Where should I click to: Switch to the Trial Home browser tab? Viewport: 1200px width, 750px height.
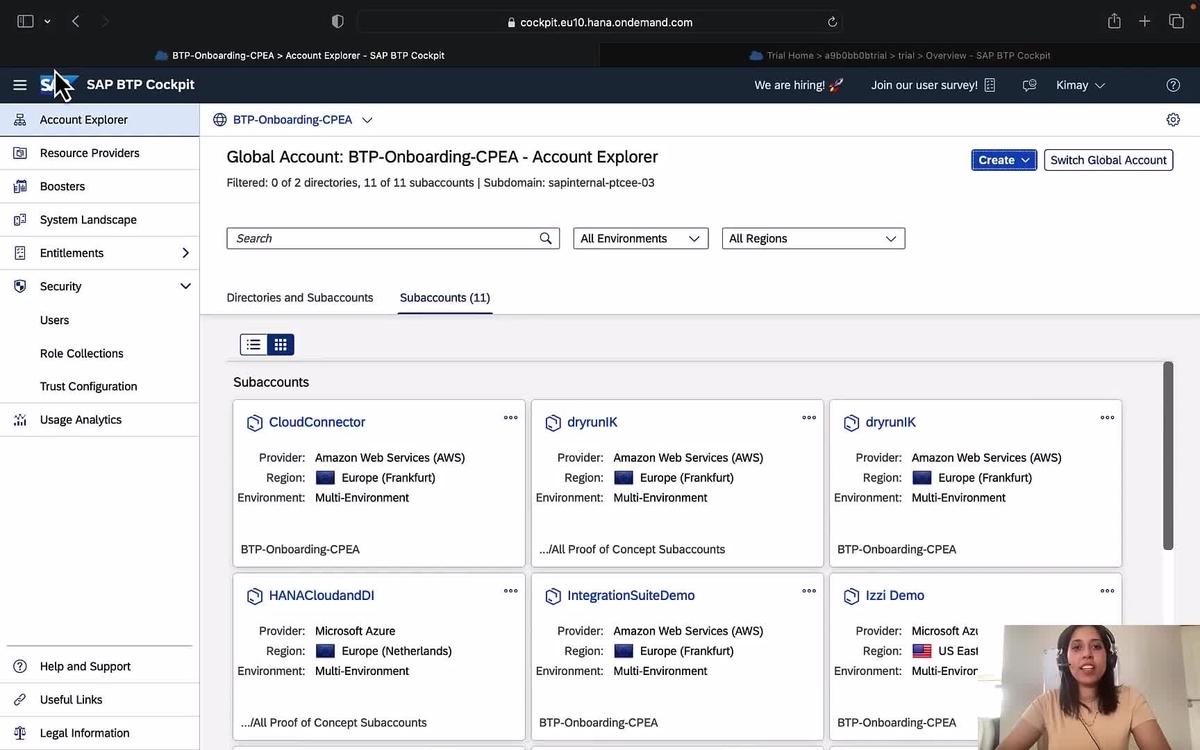tap(900, 55)
